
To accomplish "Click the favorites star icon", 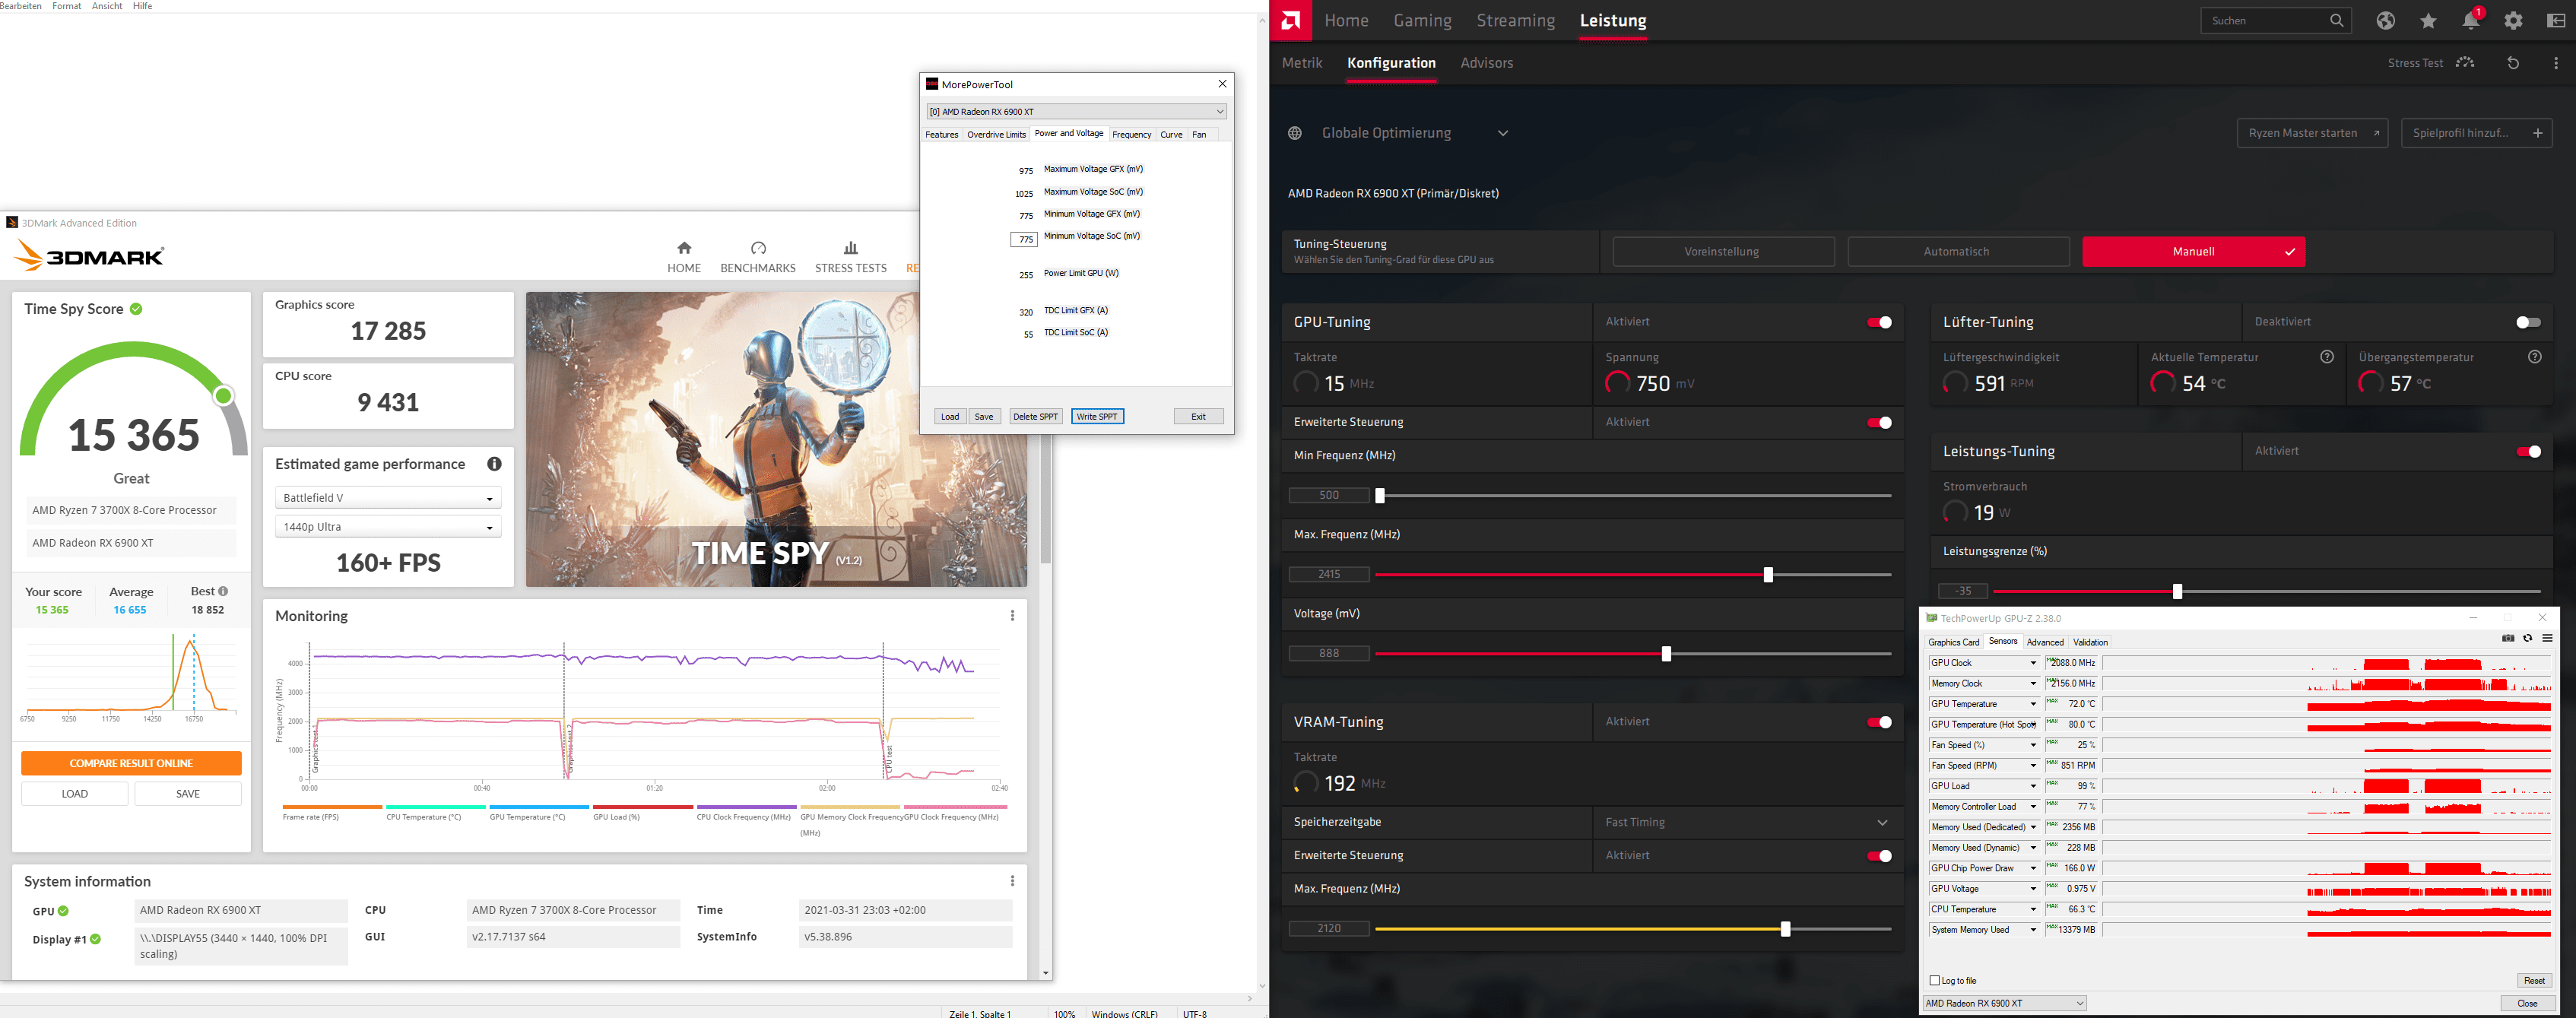I will coord(2428,21).
